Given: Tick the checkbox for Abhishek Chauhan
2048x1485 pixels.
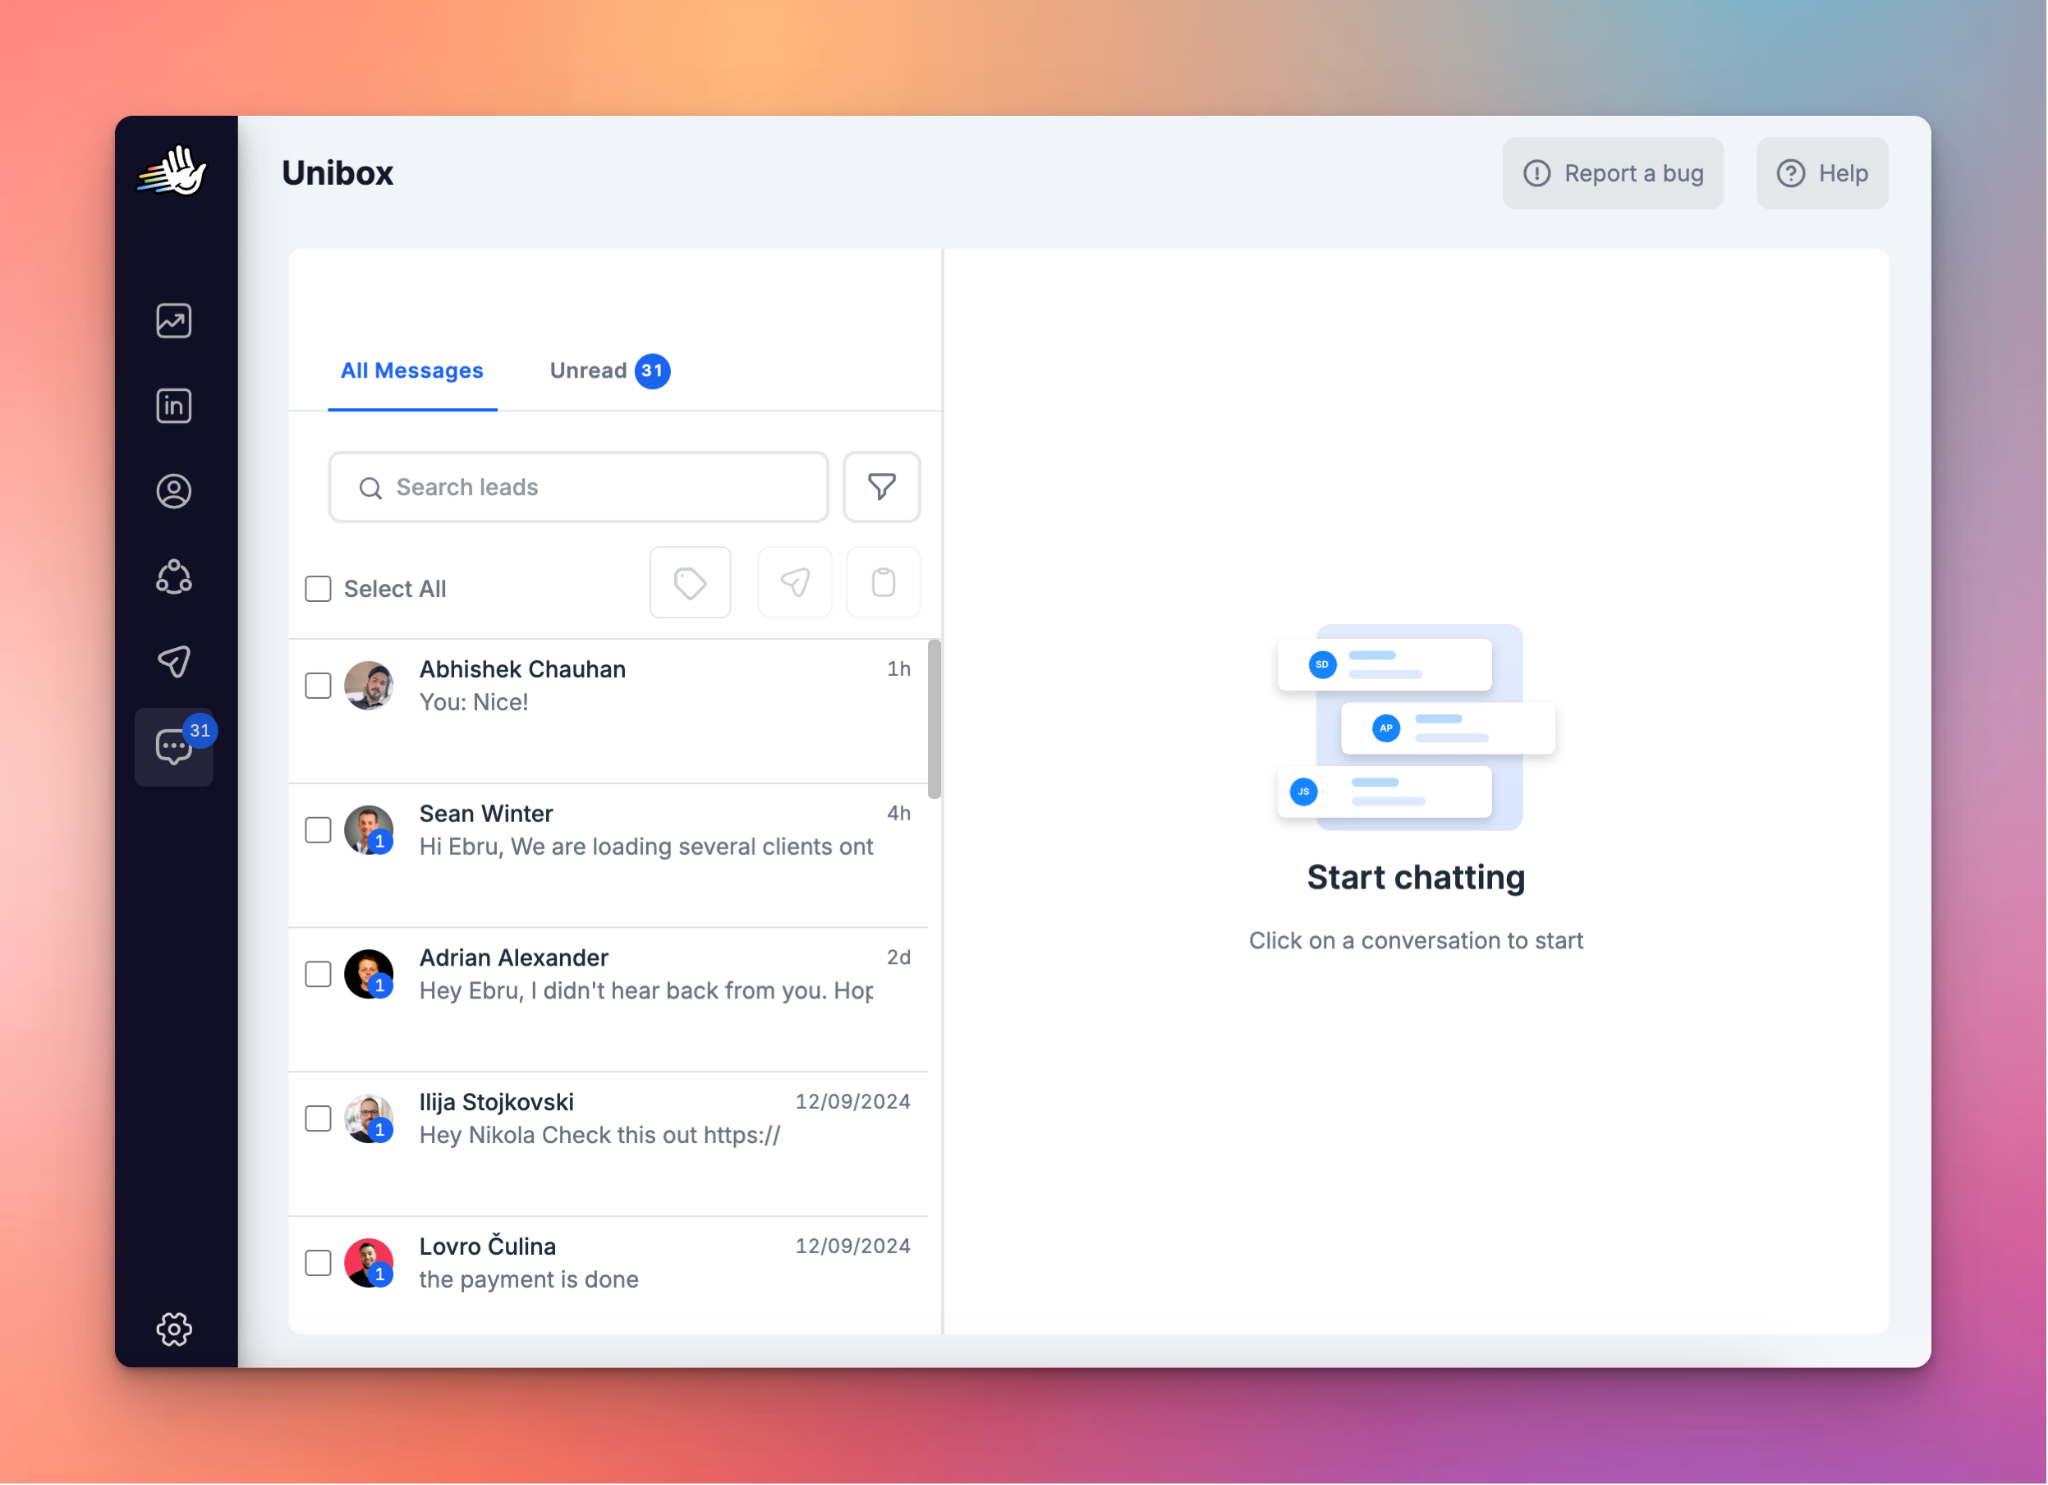Looking at the screenshot, I should coord(318,686).
